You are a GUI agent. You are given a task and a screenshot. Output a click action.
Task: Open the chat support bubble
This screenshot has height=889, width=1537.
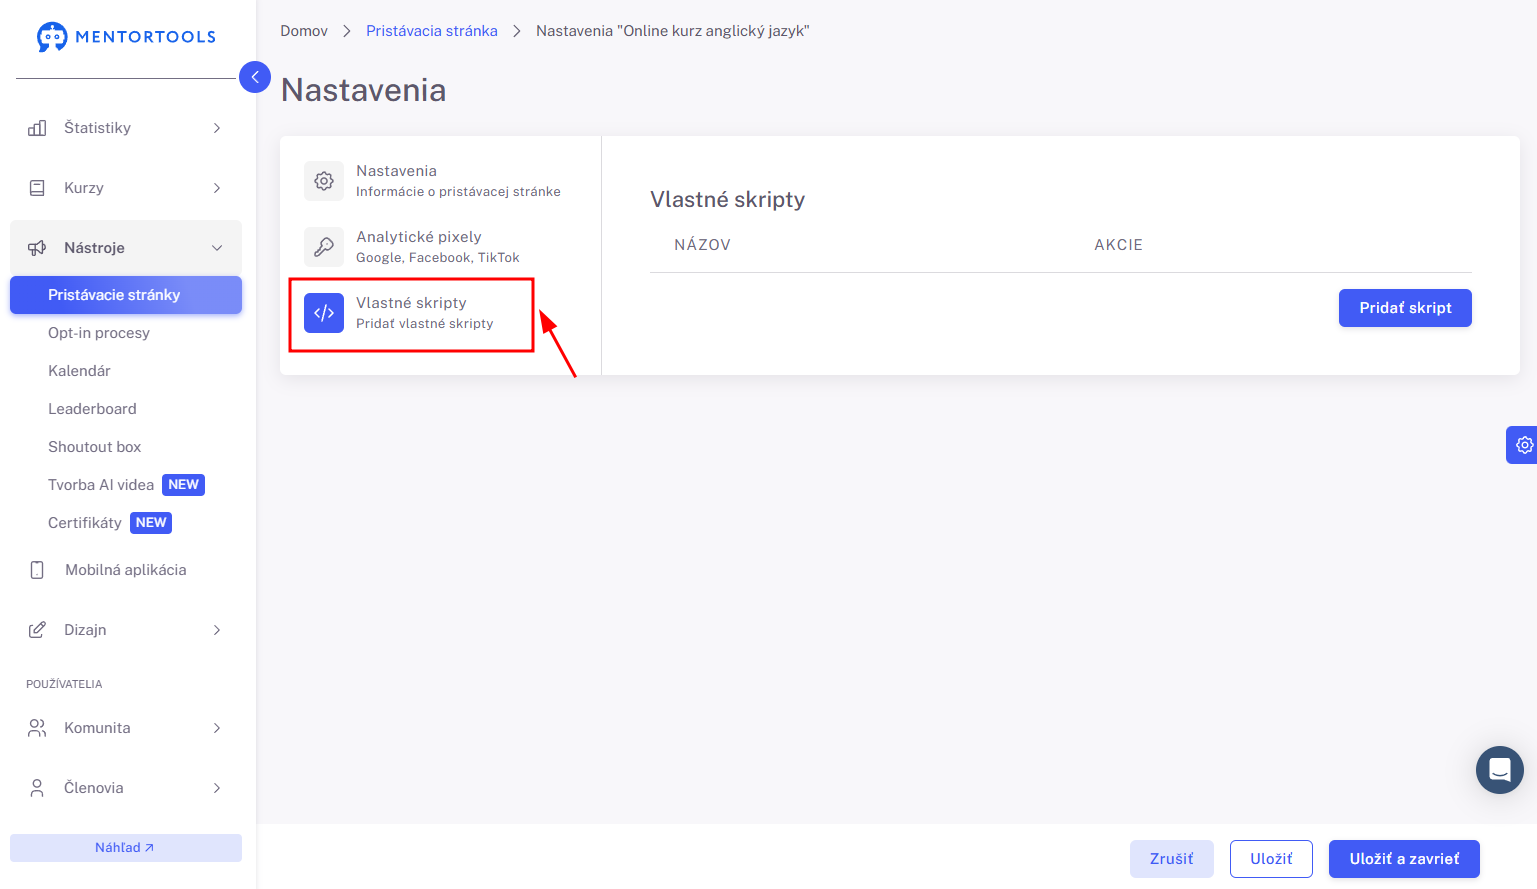1500,770
